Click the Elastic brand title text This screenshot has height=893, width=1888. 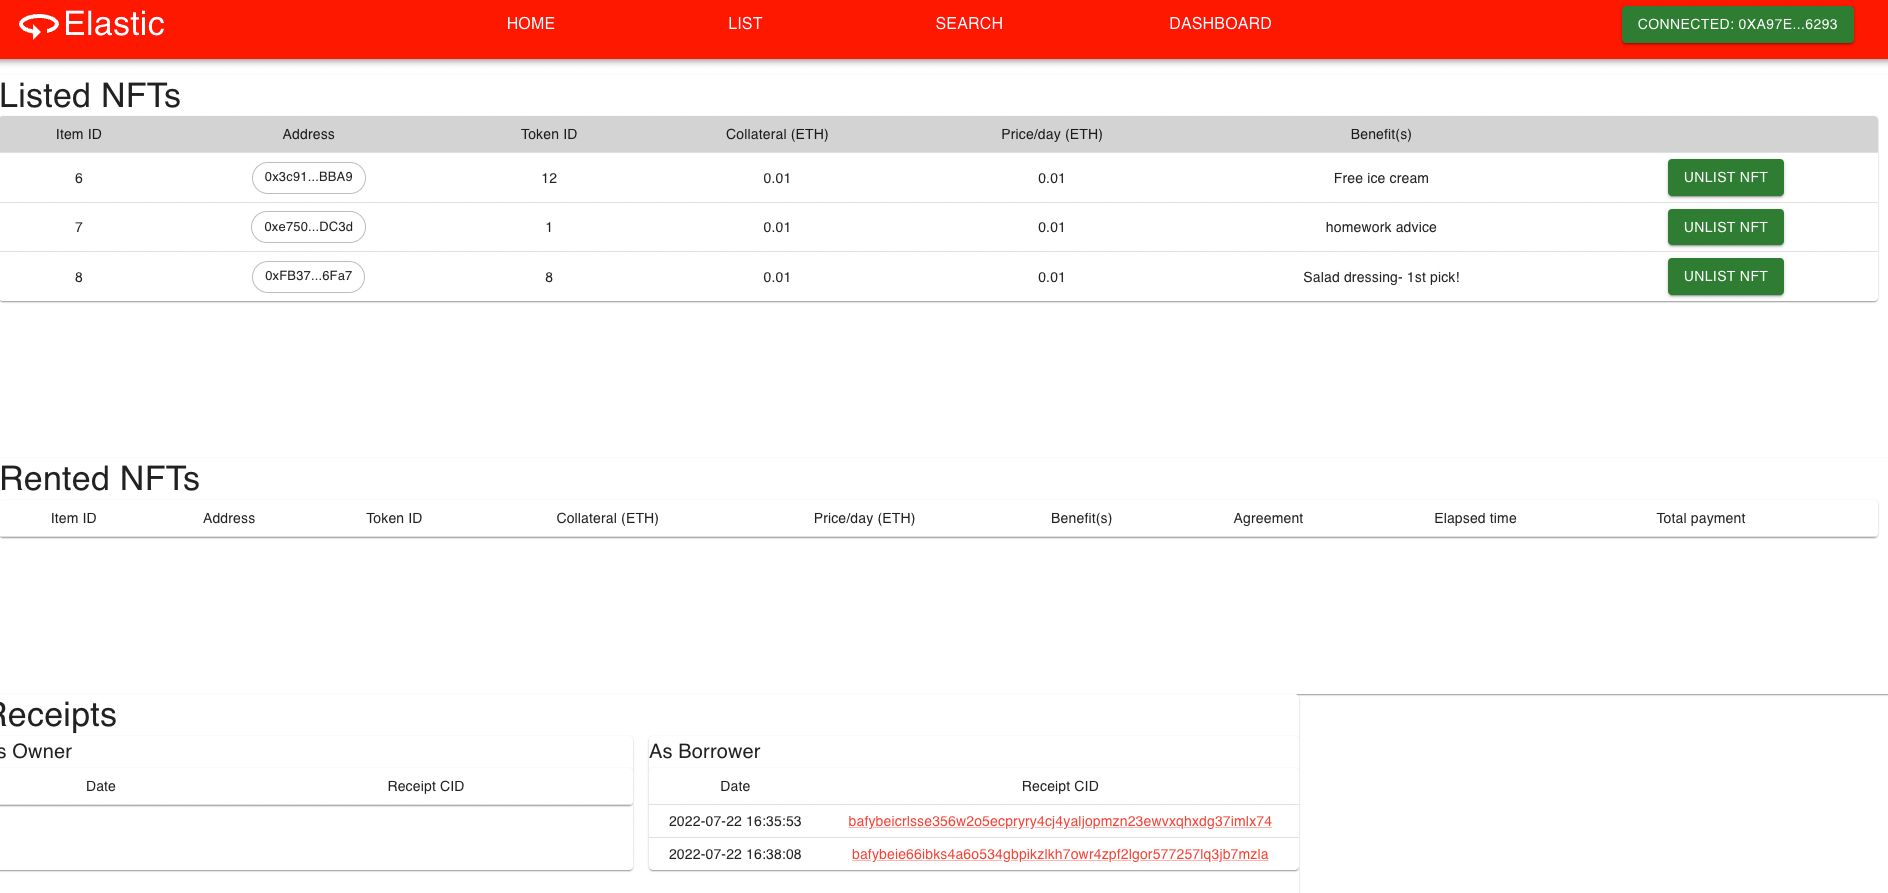click(x=114, y=24)
